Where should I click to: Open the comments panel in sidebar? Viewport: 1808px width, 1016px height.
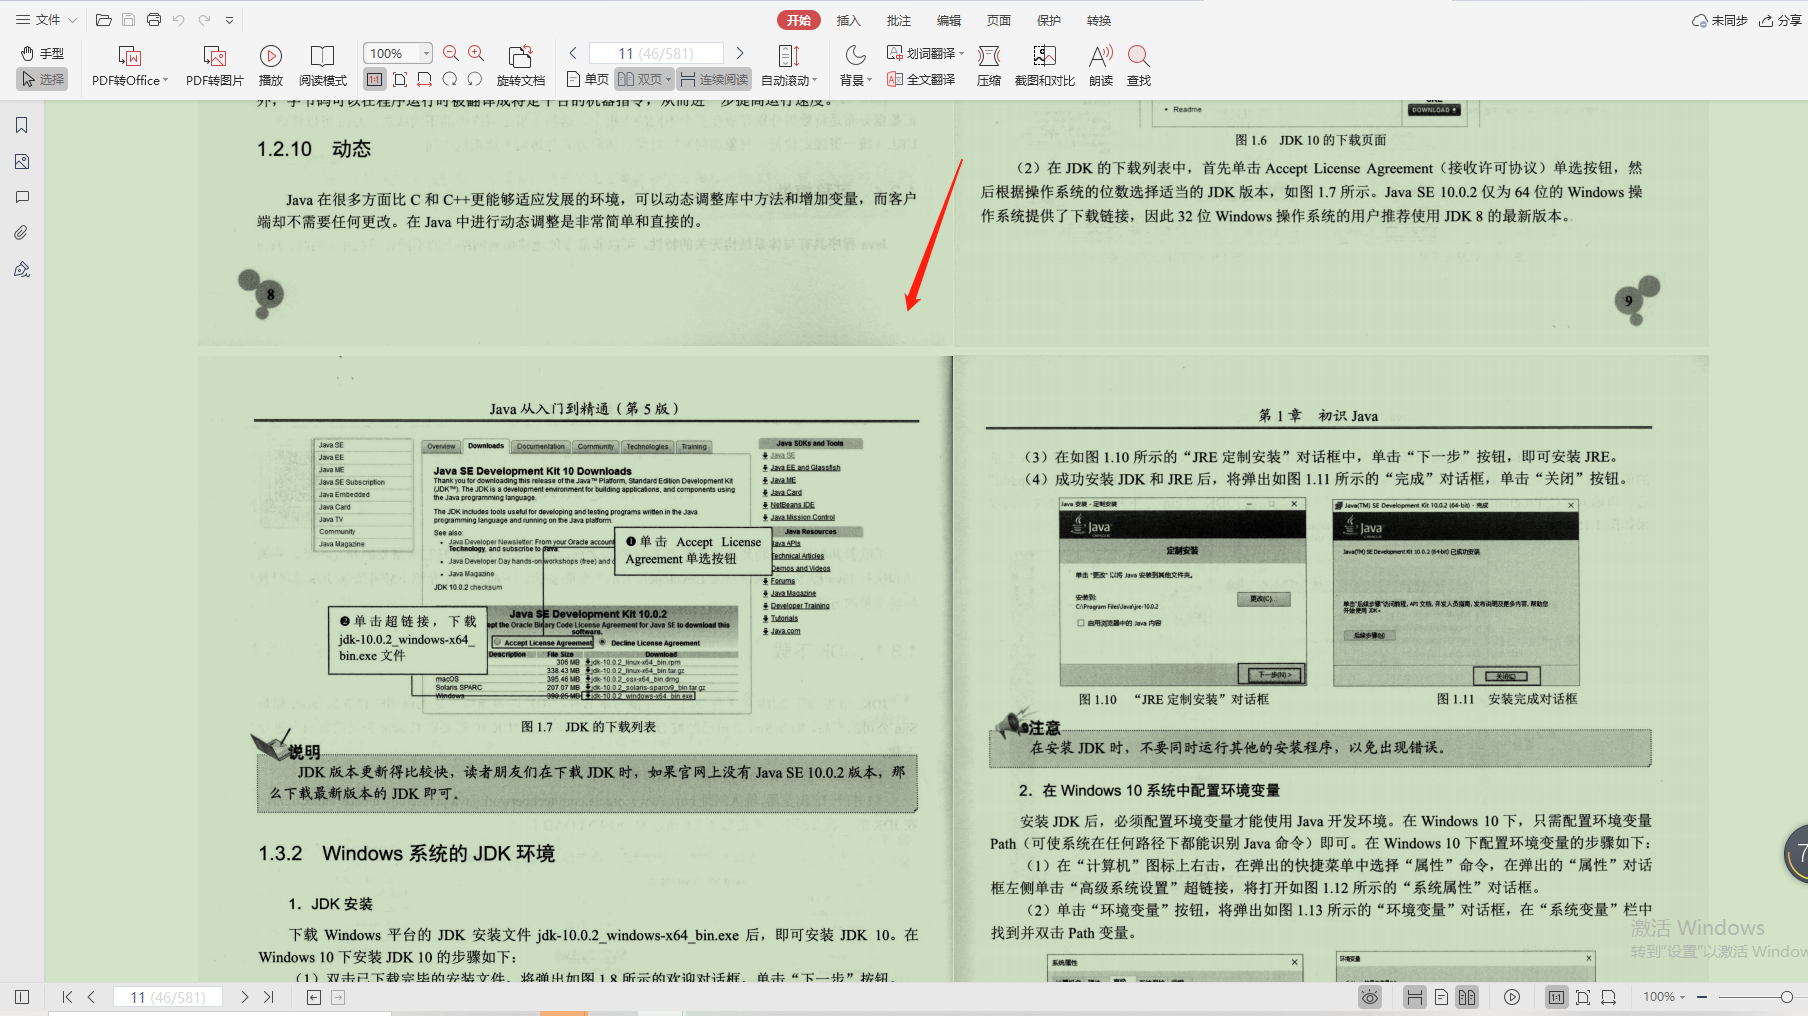[22, 197]
